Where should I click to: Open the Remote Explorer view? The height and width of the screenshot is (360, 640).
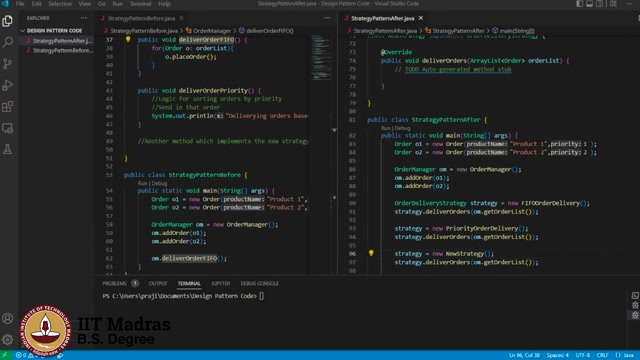click(7, 128)
